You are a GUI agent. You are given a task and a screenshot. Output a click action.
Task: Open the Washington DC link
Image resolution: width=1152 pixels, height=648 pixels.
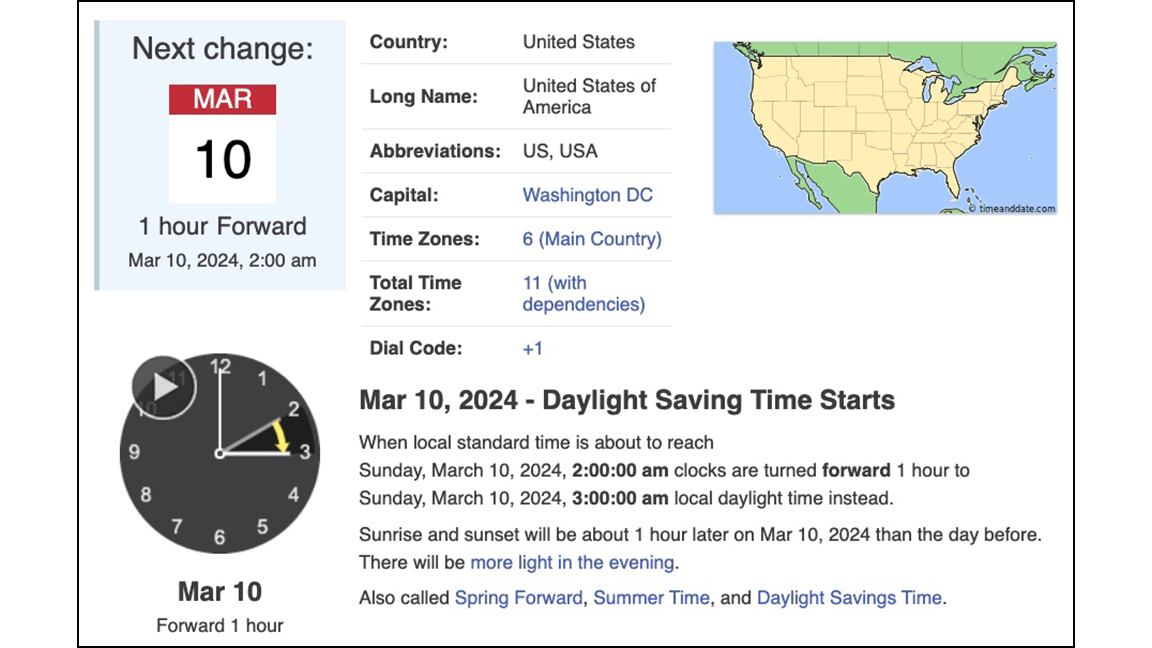587,194
